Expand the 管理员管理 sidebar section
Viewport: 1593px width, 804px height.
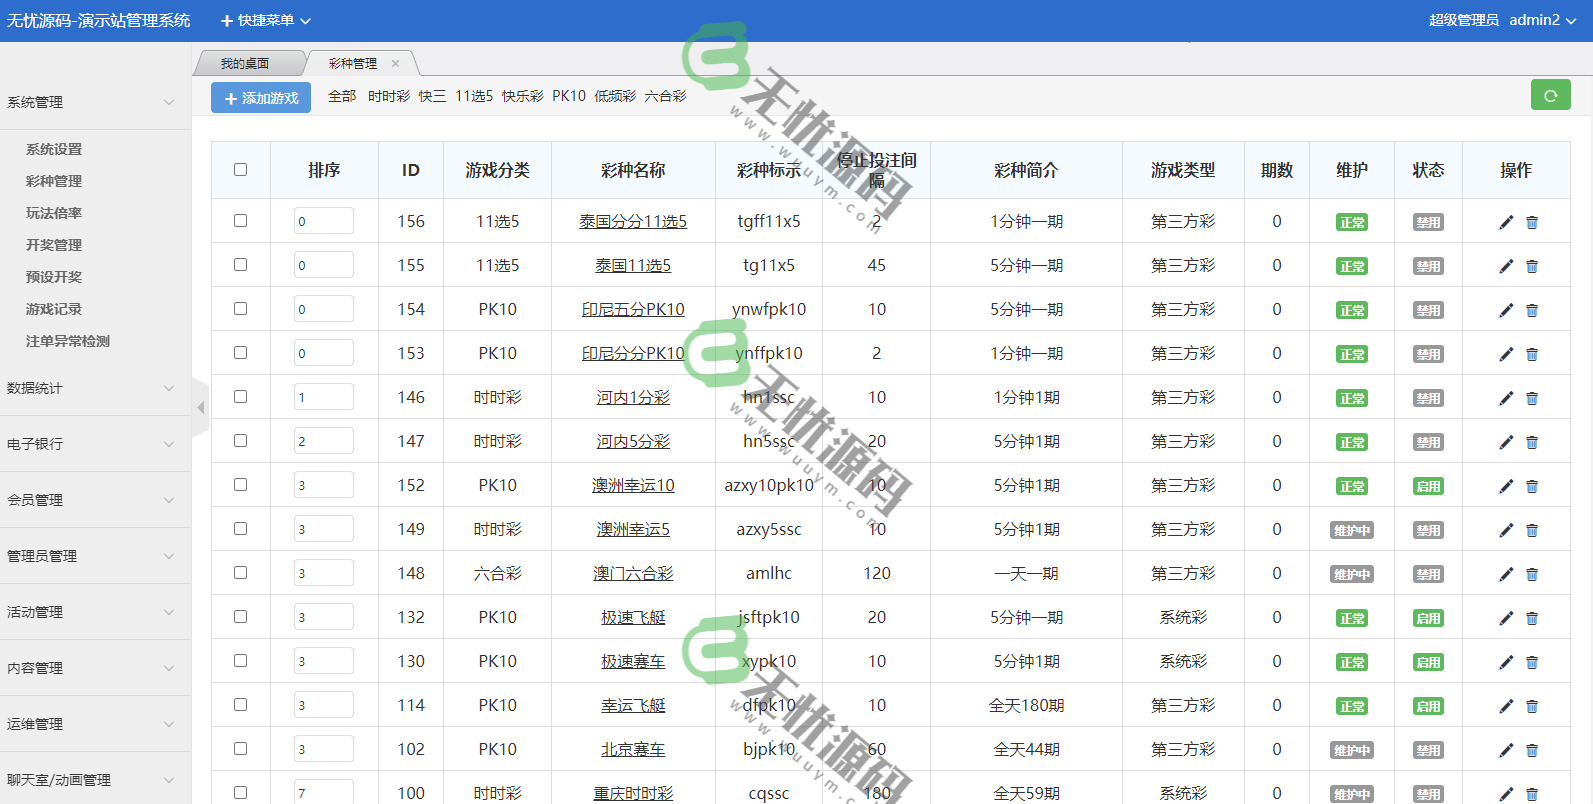95,556
